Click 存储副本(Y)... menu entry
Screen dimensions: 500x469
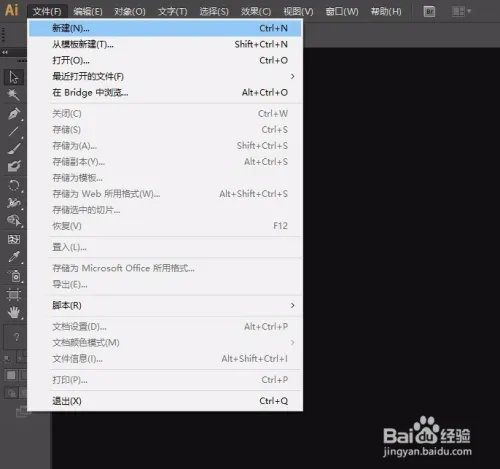click(x=165, y=162)
